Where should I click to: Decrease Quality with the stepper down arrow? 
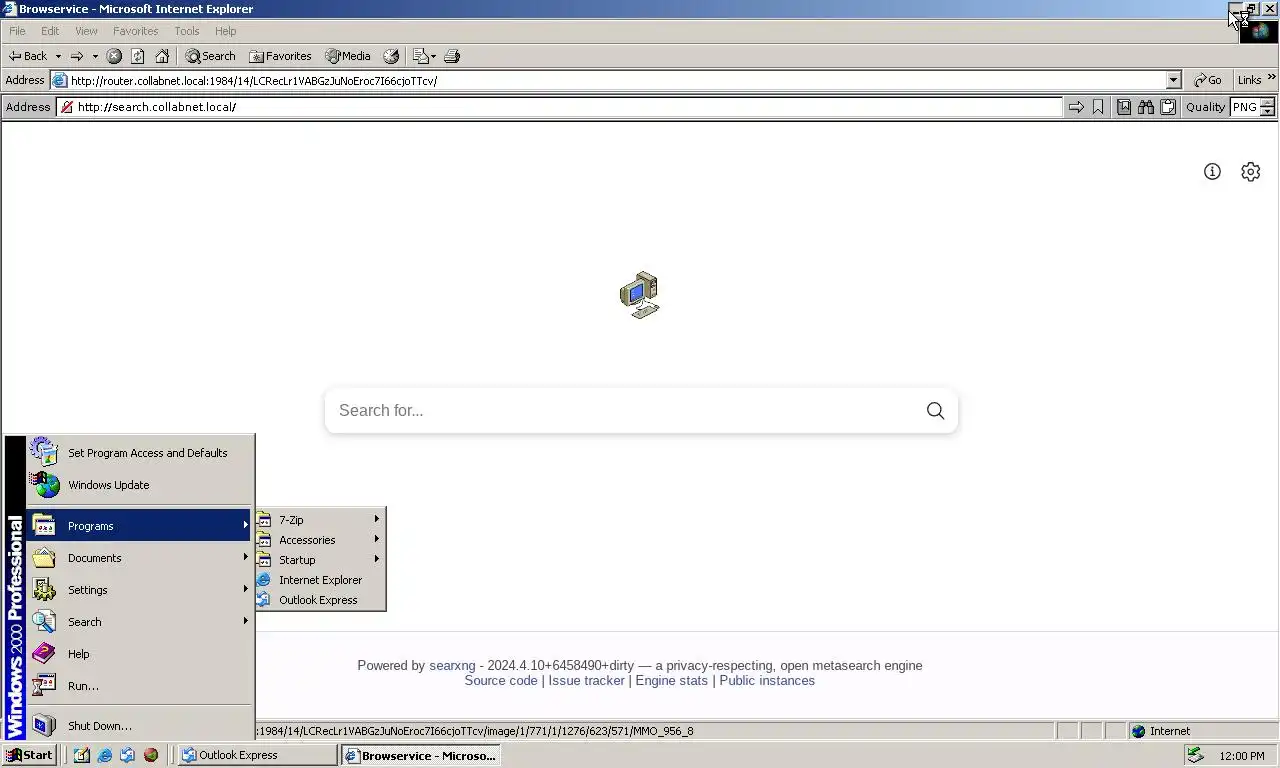[x=1268, y=112]
